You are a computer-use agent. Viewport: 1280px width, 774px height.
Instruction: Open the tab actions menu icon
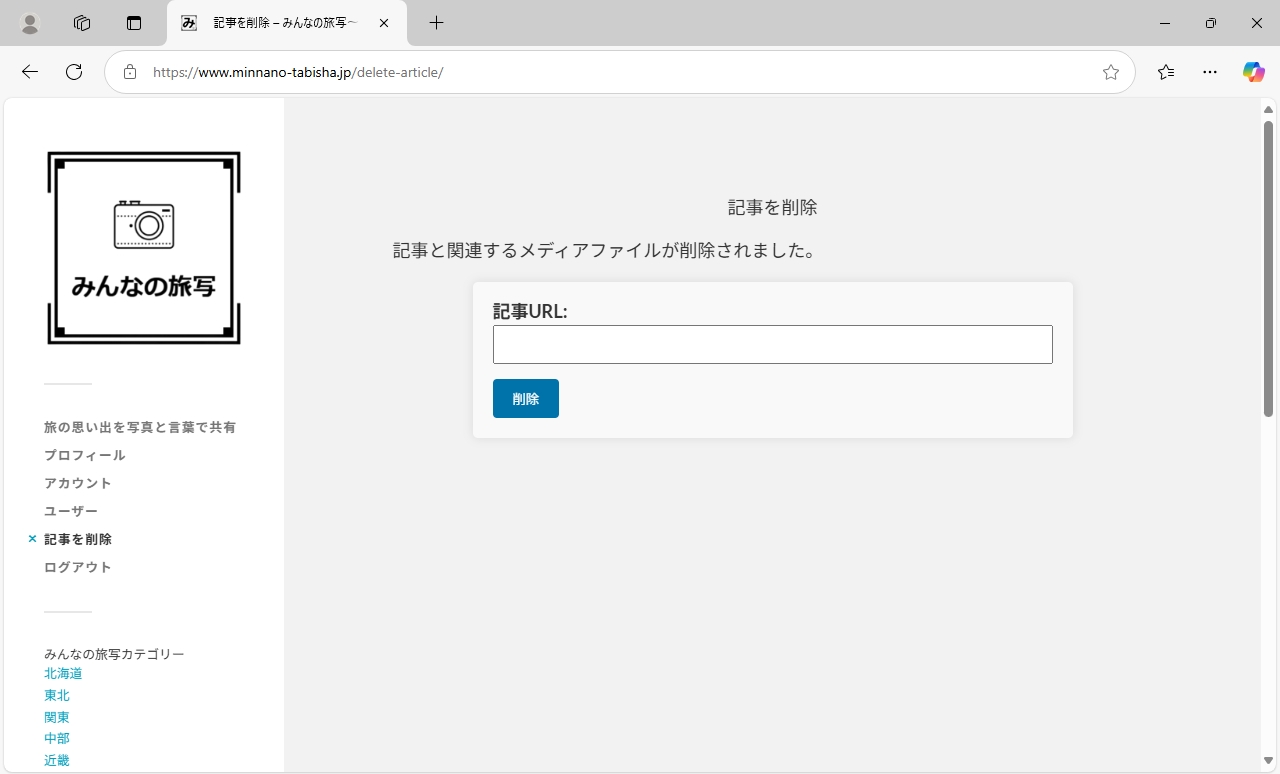point(134,23)
